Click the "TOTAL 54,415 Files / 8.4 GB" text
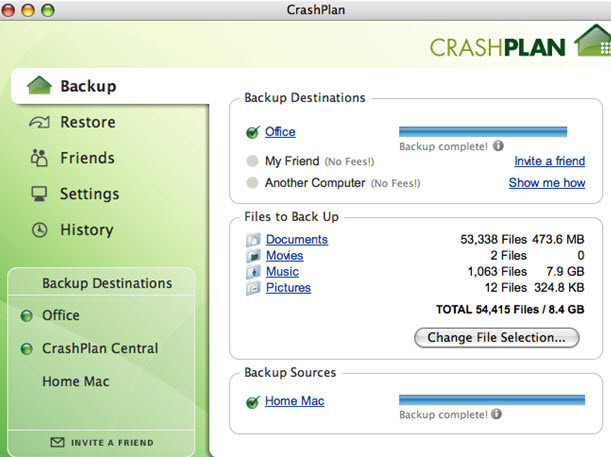The width and height of the screenshot is (611, 457). [x=510, y=310]
